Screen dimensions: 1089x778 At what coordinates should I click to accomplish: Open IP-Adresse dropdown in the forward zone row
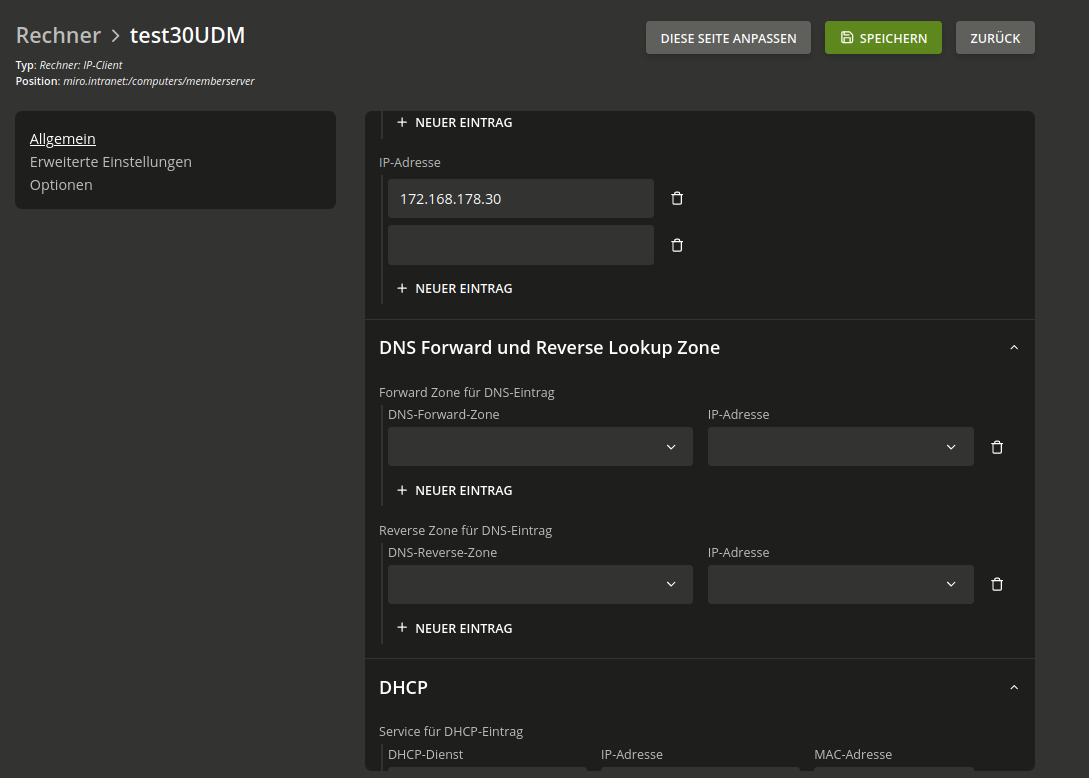840,447
